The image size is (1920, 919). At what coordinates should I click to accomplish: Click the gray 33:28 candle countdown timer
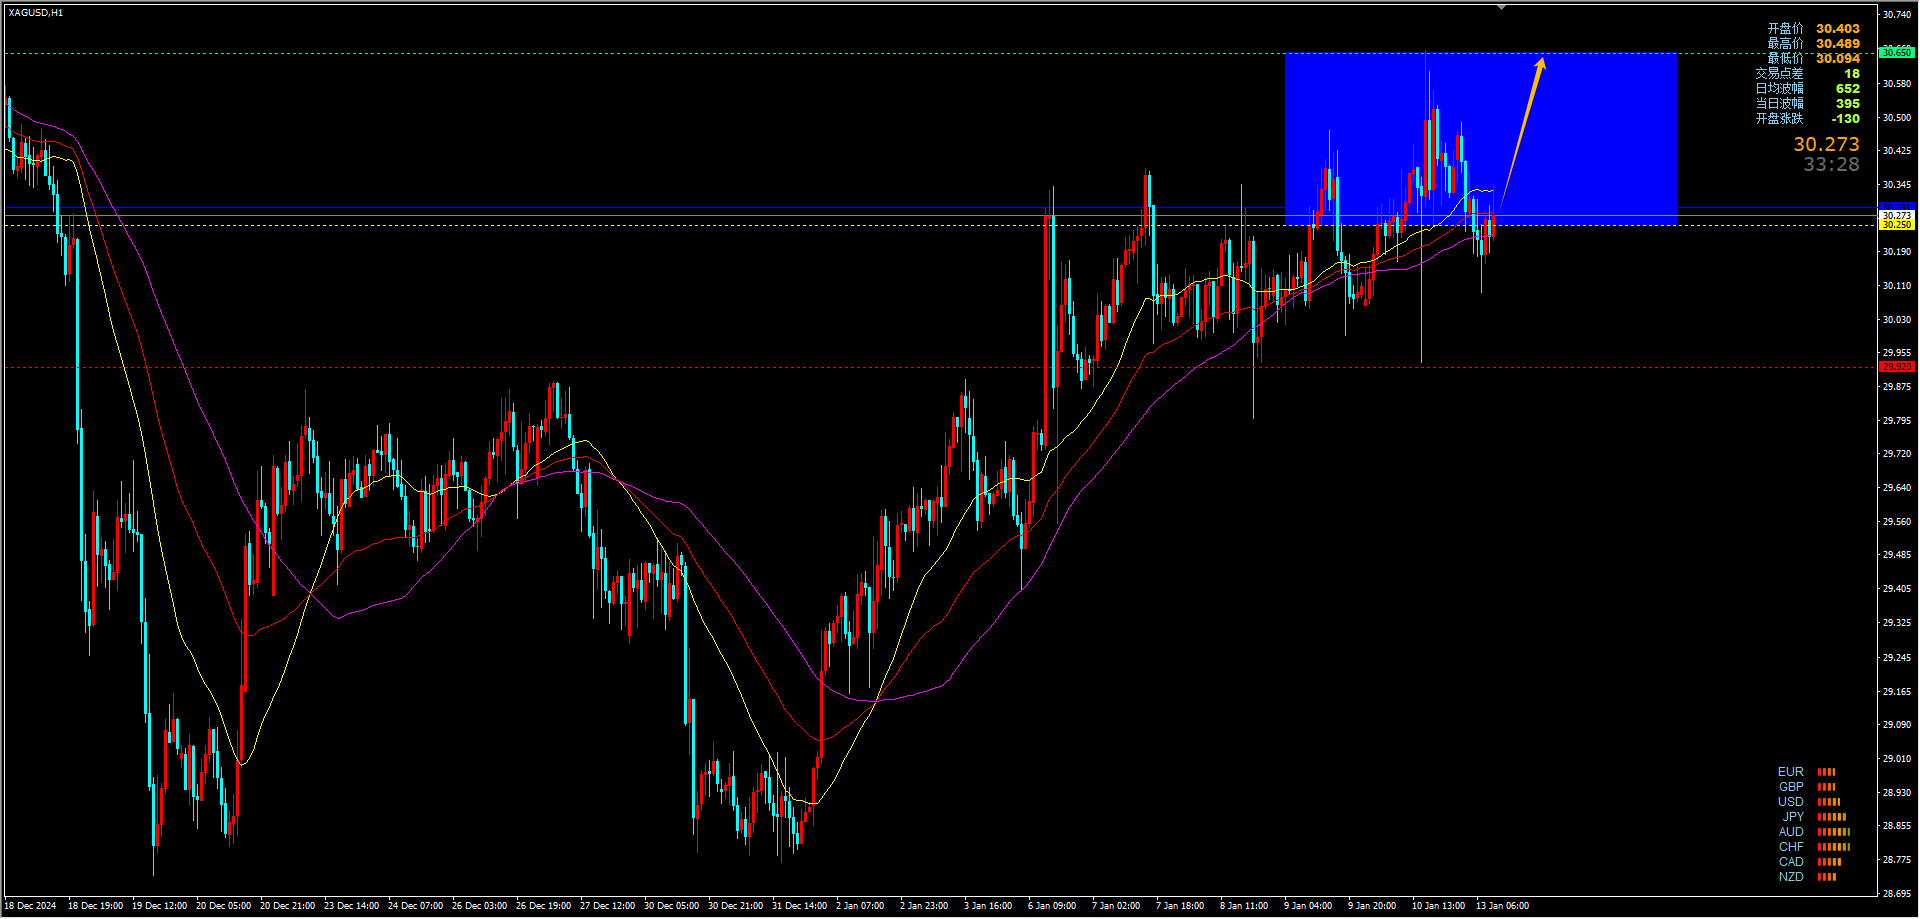tap(1831, 165)
